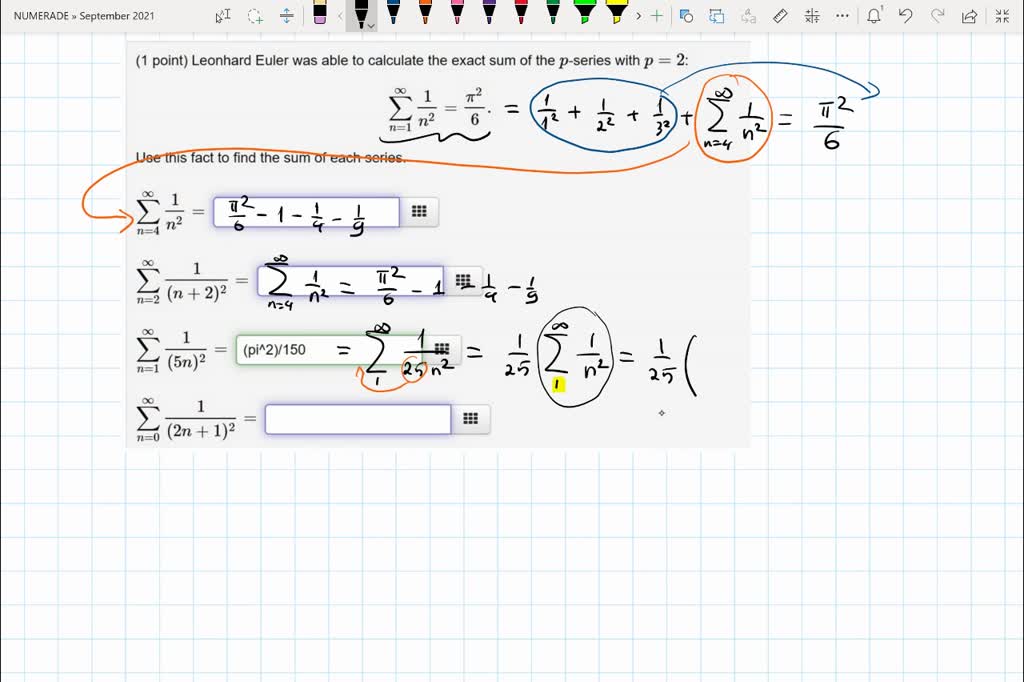This screenshot has width=1024, height=682.
Task: Select the Ruler tool
Action: pos(780,16)
